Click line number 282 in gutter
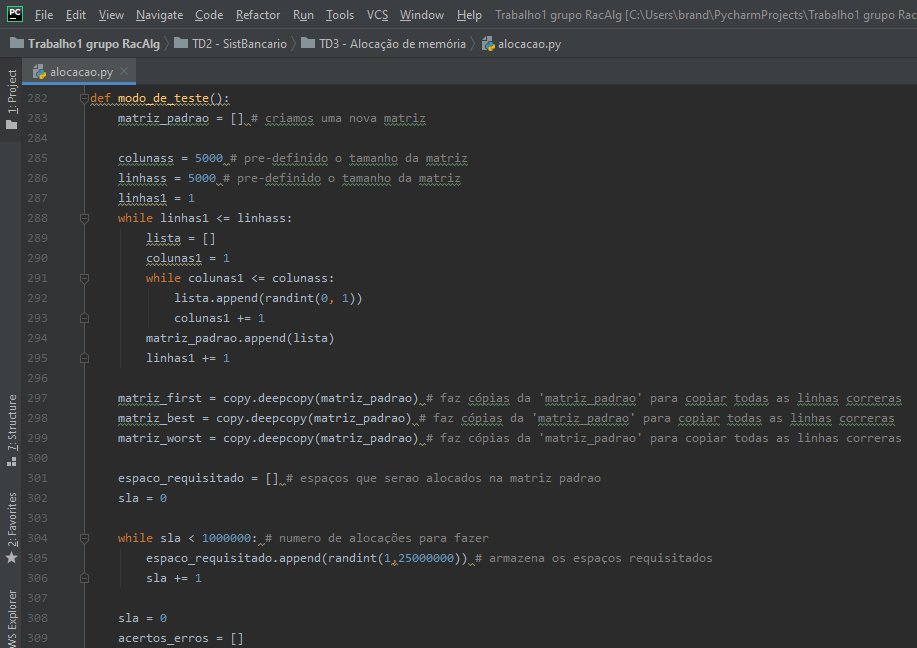This screenshot has width=917, height=648. coord(37,98)
